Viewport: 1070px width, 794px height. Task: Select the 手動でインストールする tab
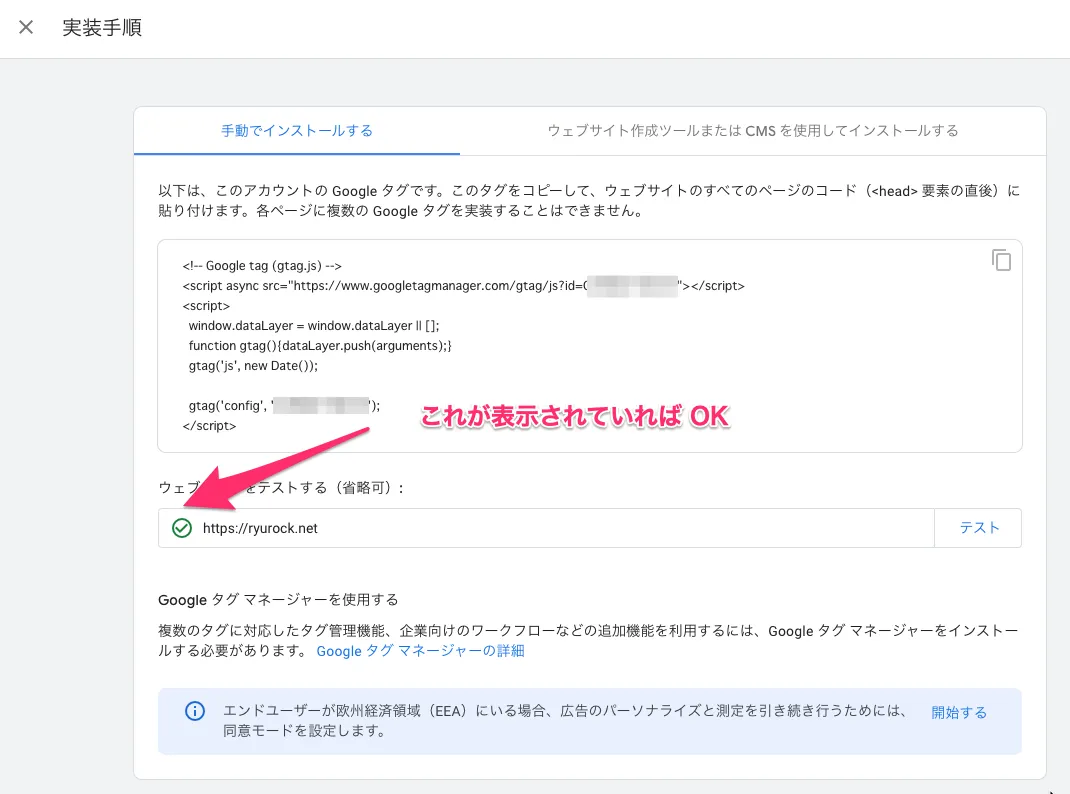(x=297, y=131)
